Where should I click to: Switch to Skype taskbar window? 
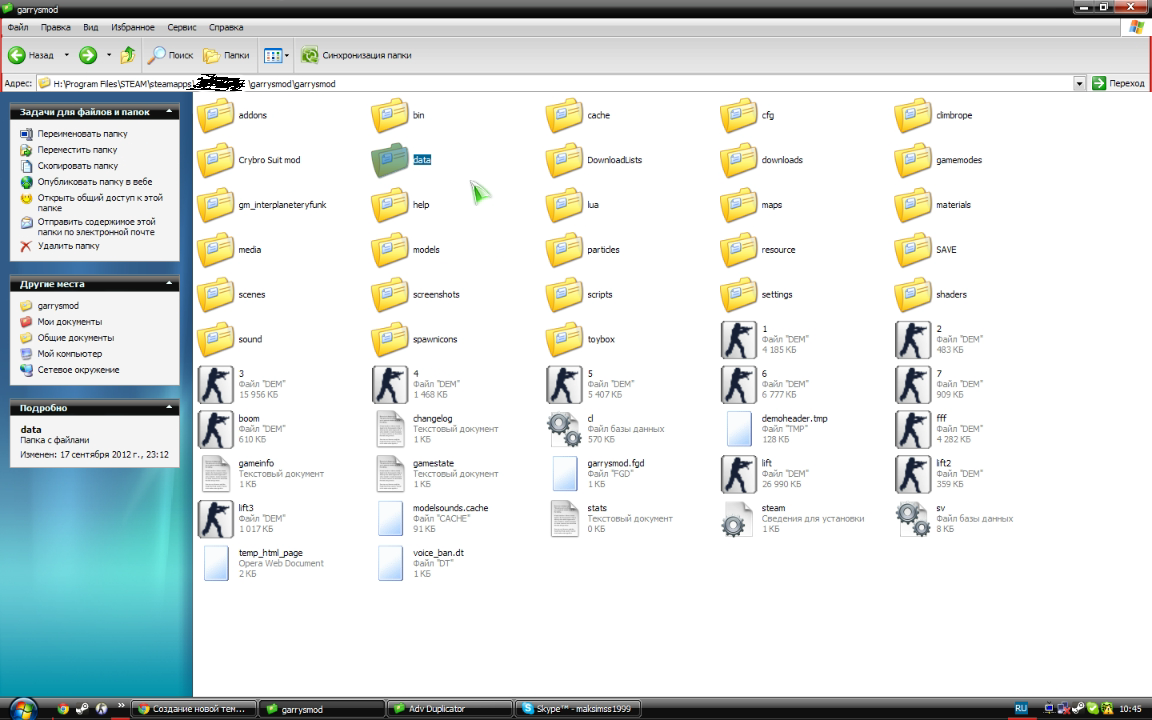(577, 709)
